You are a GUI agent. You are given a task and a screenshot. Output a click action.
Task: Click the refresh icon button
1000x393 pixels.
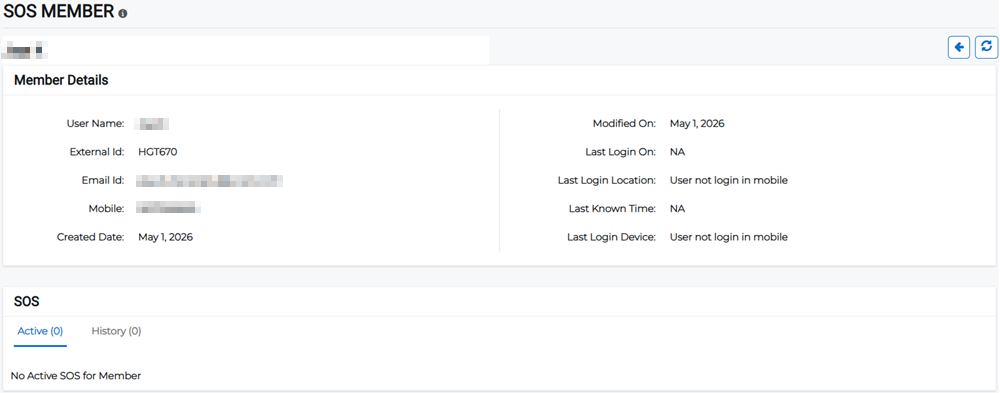pos(987,47)
